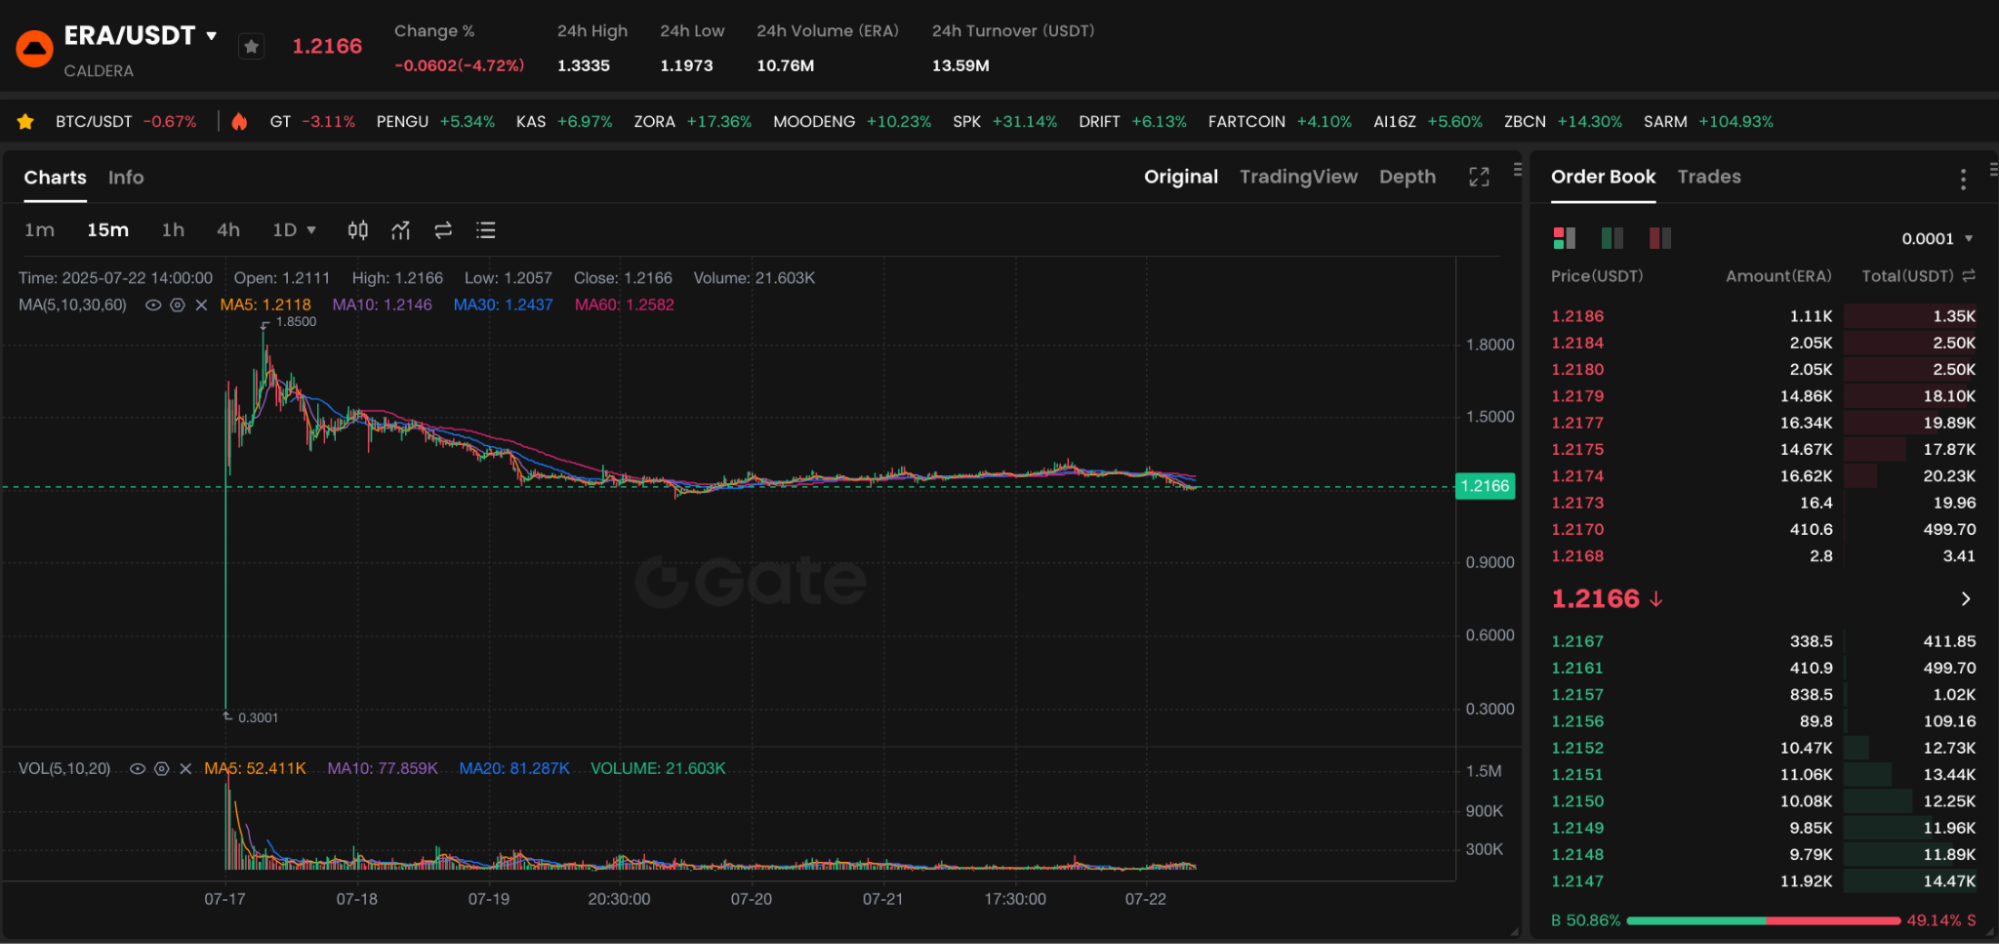Select the 1m timeframe
Viewport: 1999px width, 944px height.
point(39,230)
